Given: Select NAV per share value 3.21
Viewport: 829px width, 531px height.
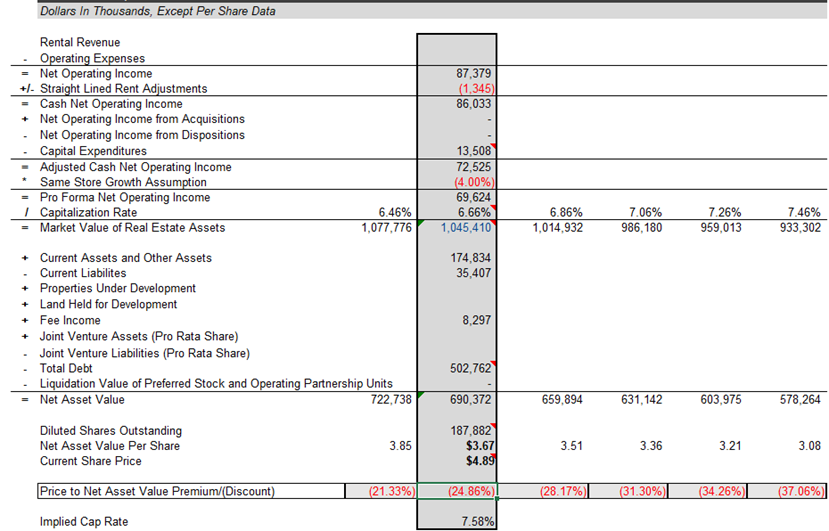Looking at the screenshot, I should pos(730,446).
